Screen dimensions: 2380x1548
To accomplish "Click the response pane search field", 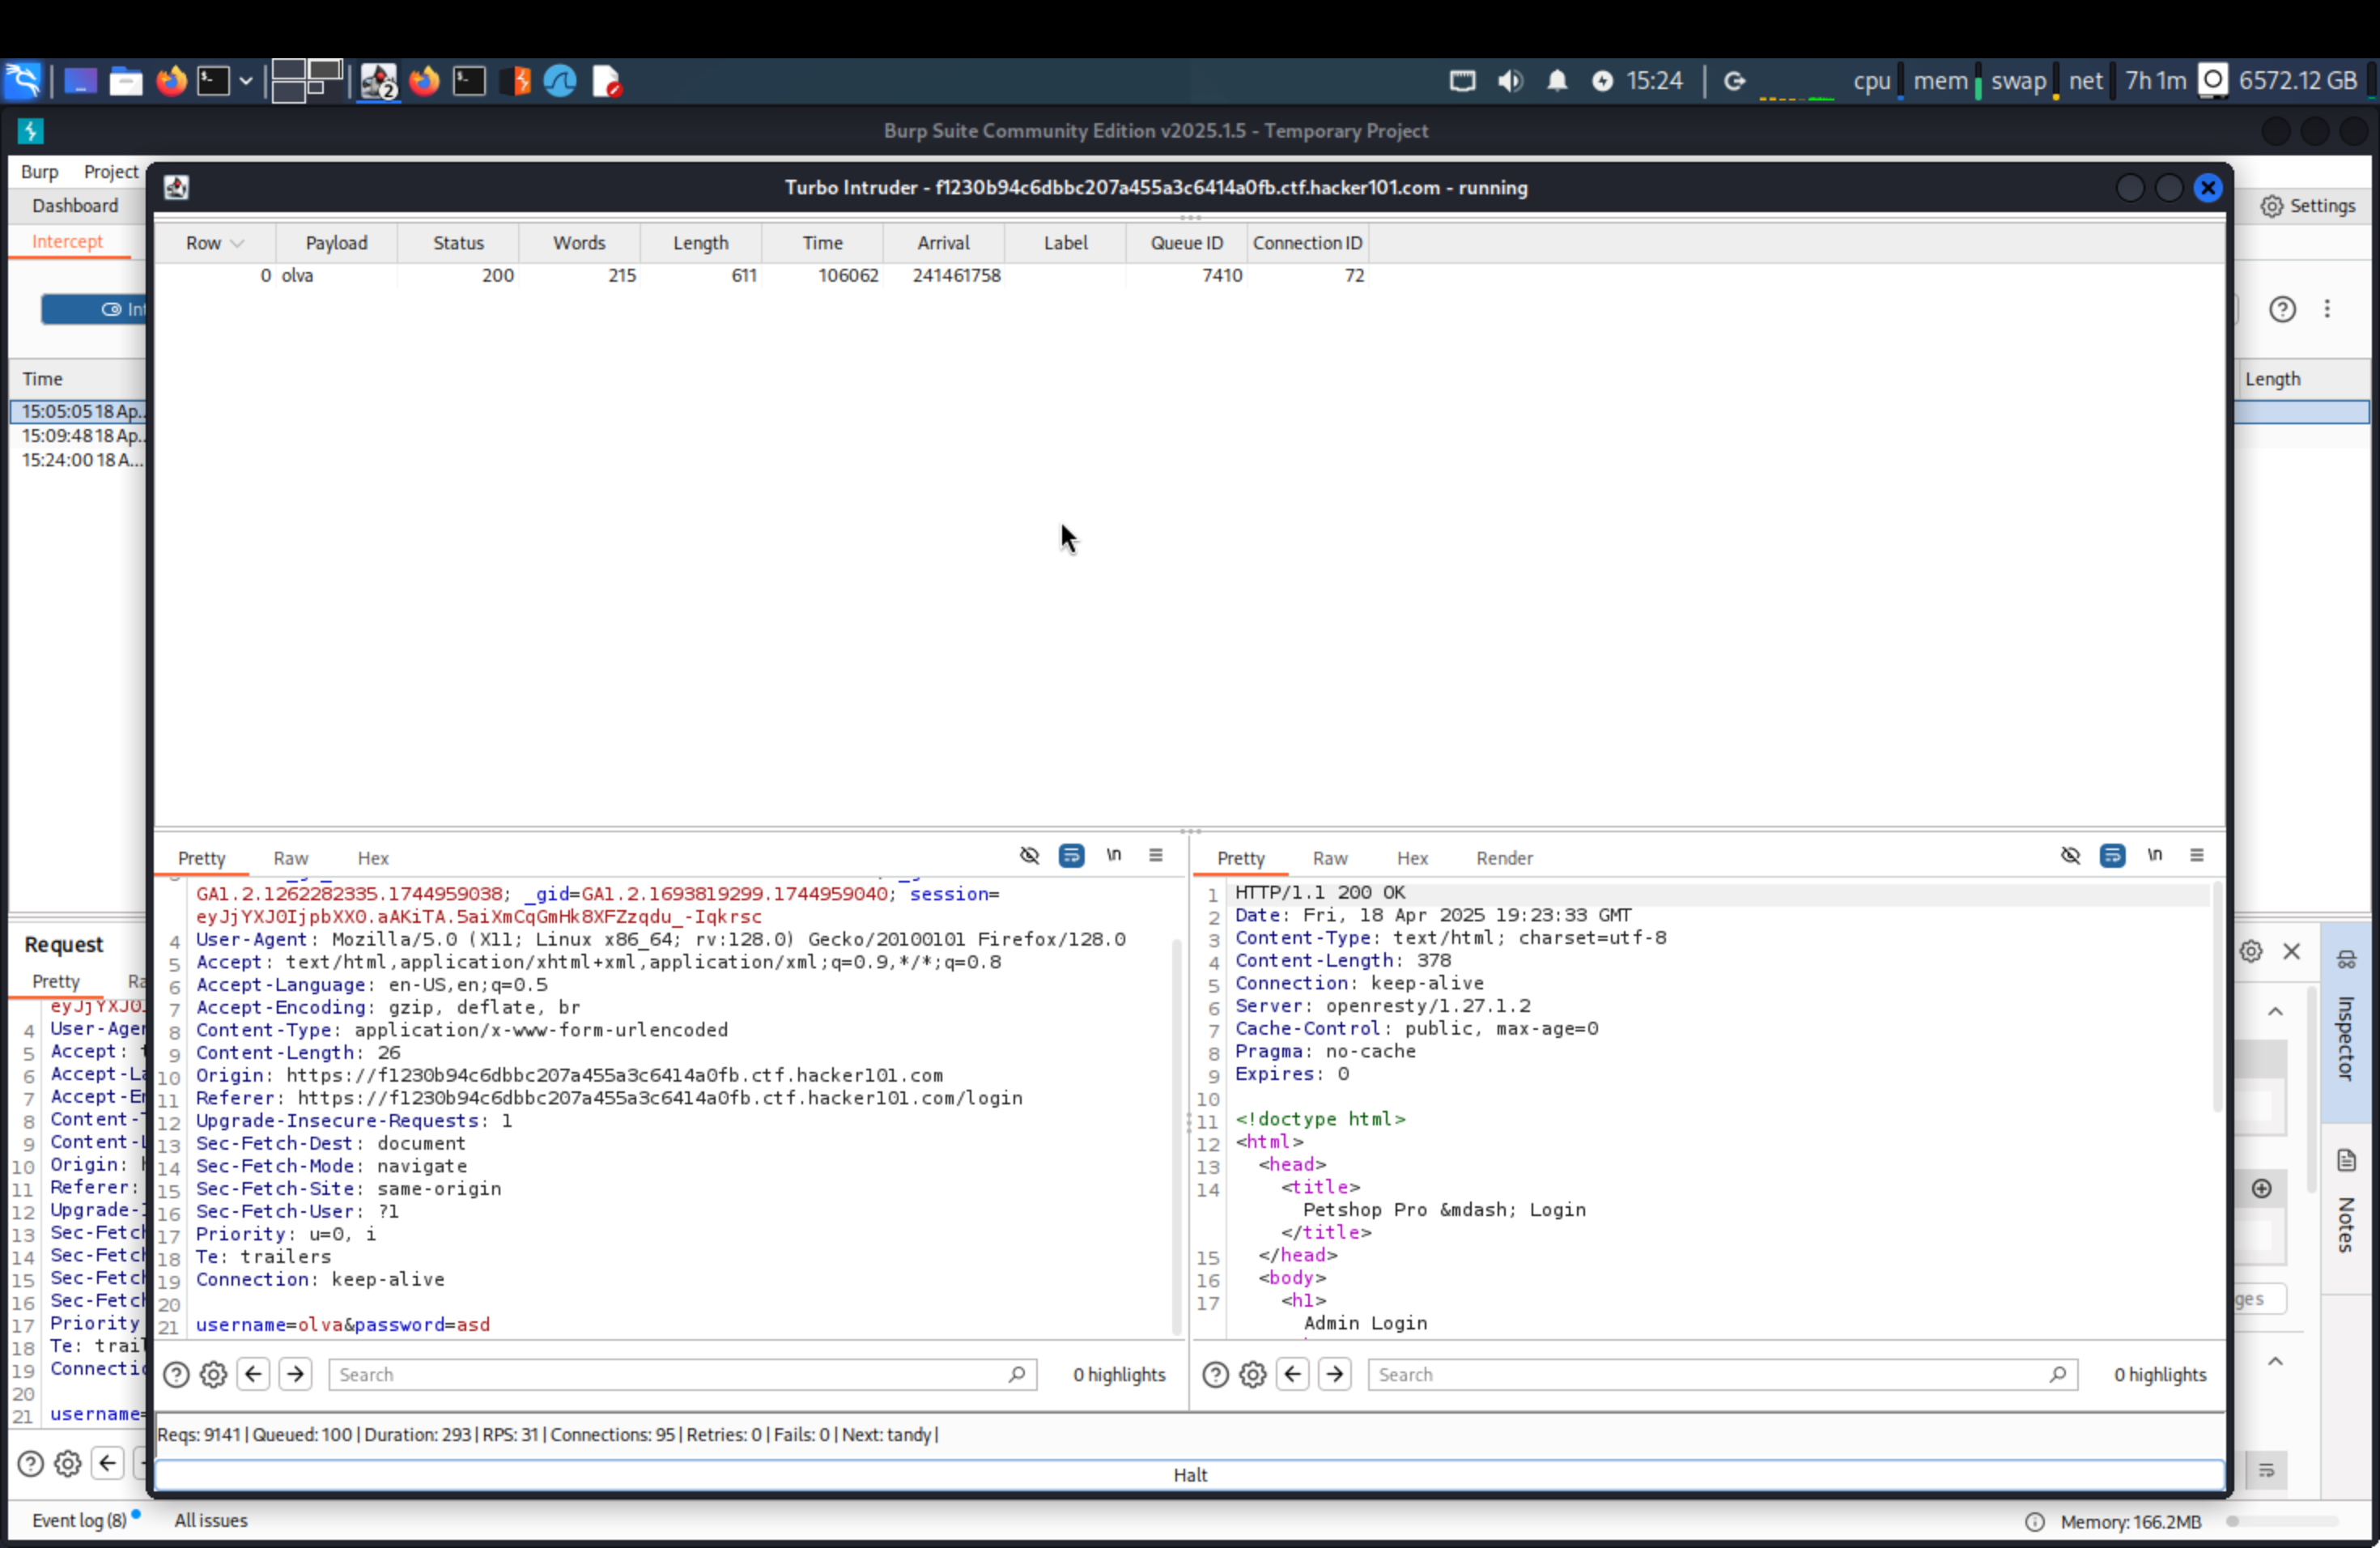I will pos(1722,1375).
